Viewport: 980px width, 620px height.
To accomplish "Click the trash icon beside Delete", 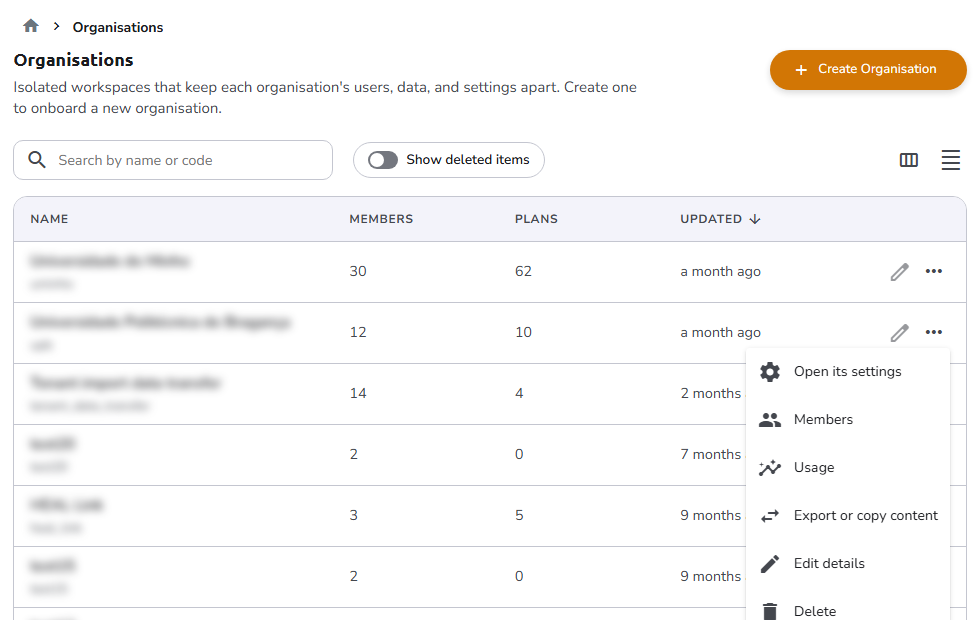I will tap(769, 611).
